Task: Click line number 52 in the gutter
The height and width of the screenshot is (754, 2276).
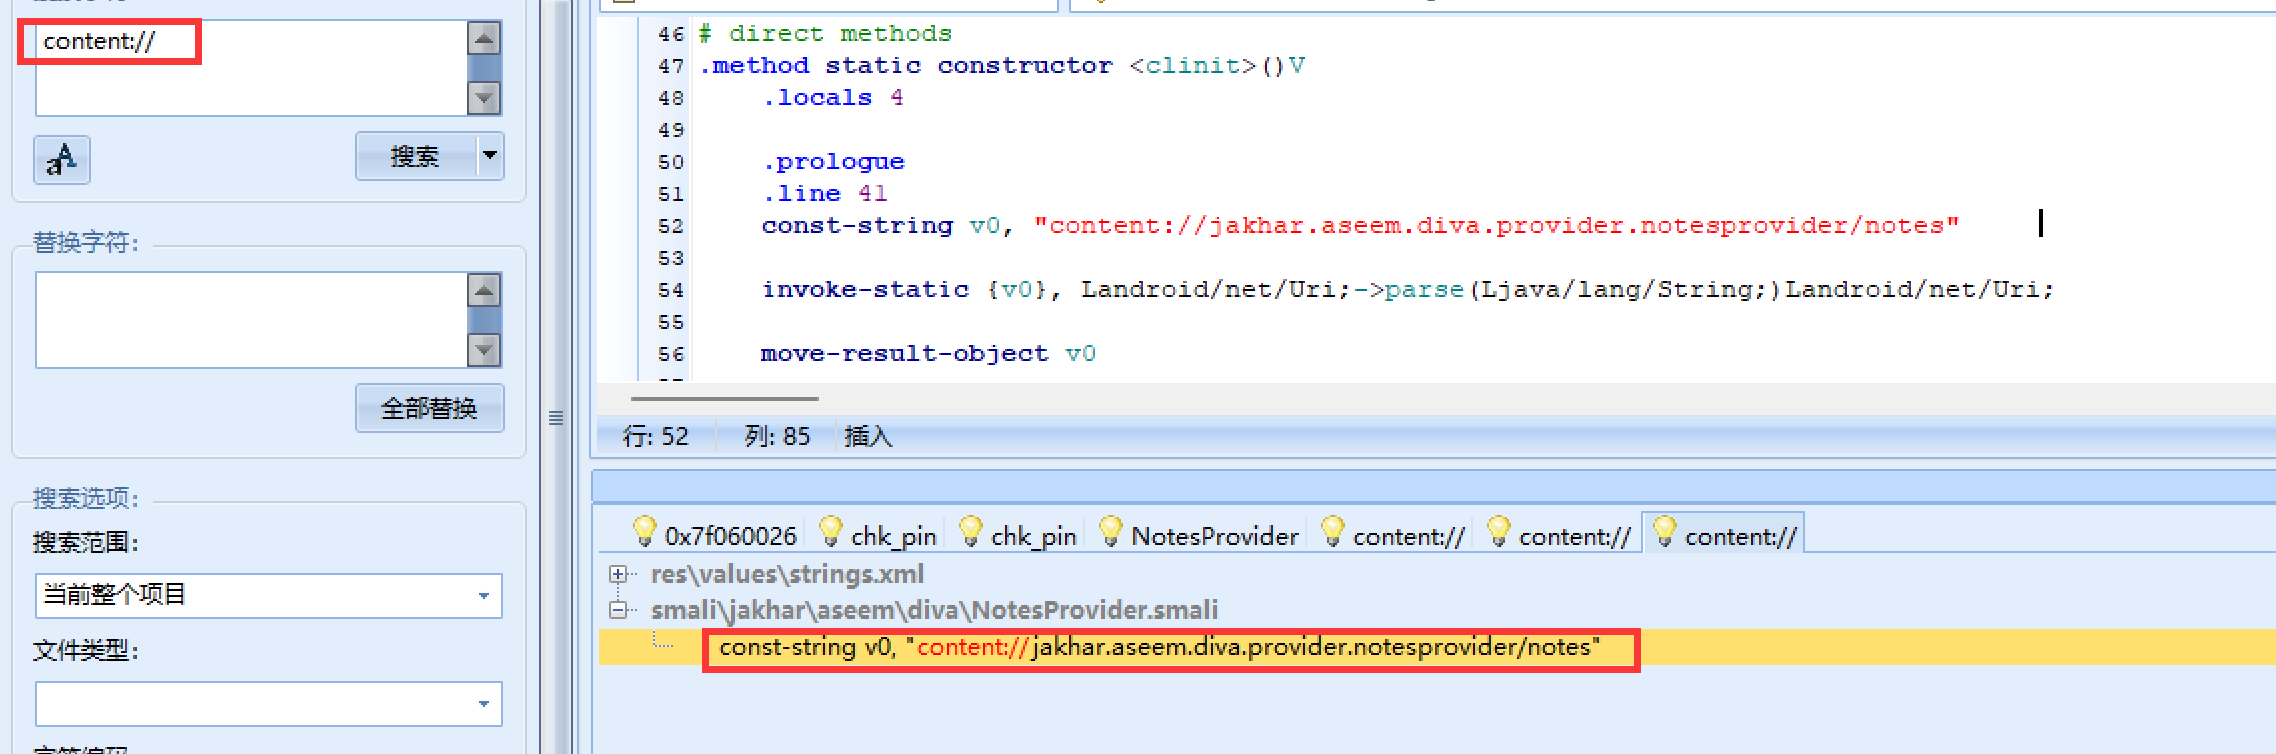Action: 671,226
